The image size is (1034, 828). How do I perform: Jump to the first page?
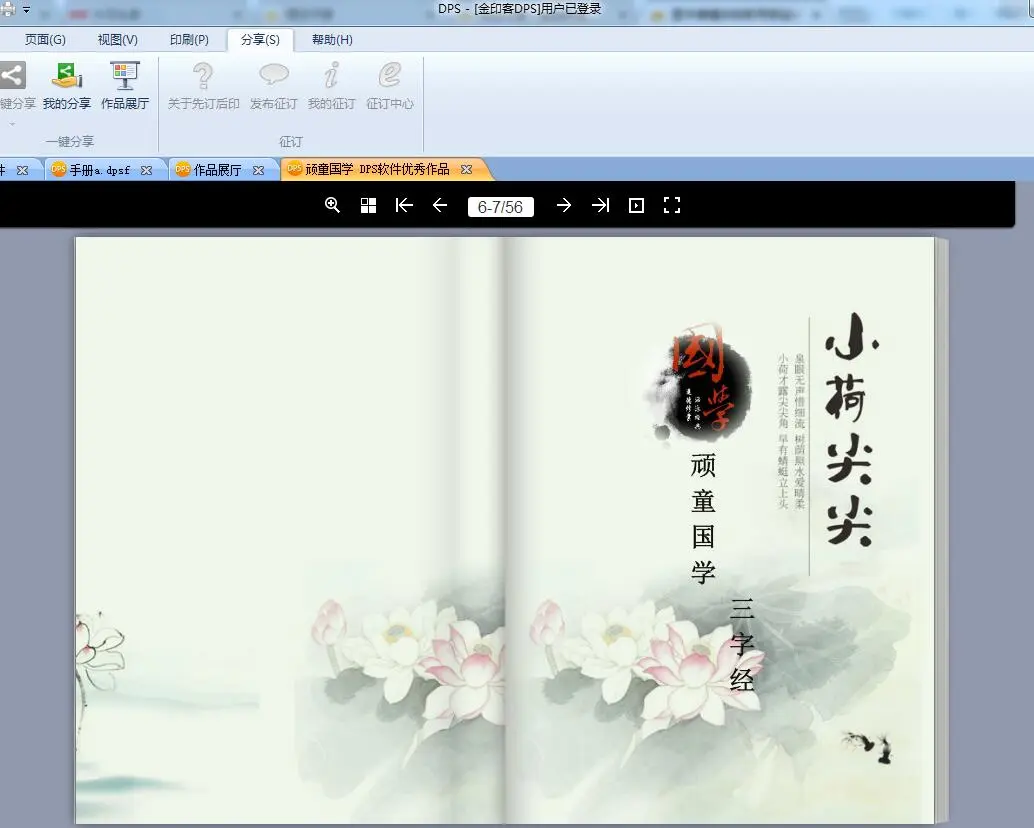tap(404, 205)
